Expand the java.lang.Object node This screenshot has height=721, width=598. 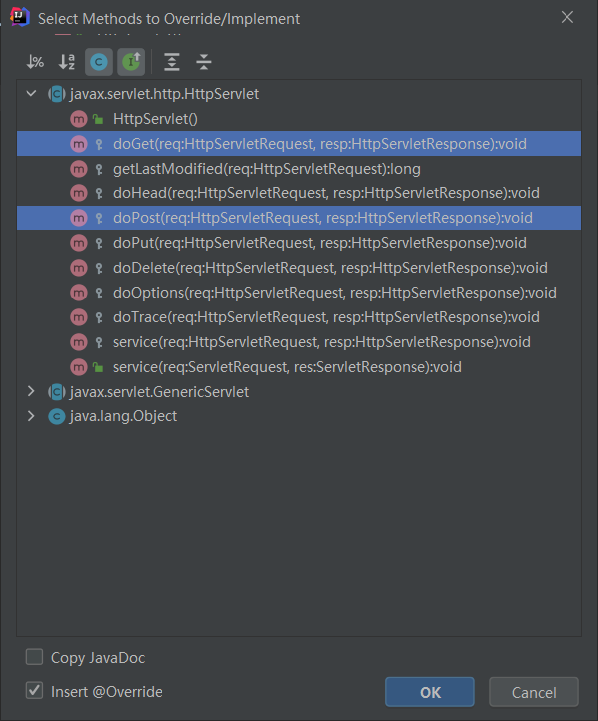click(31, 416)
